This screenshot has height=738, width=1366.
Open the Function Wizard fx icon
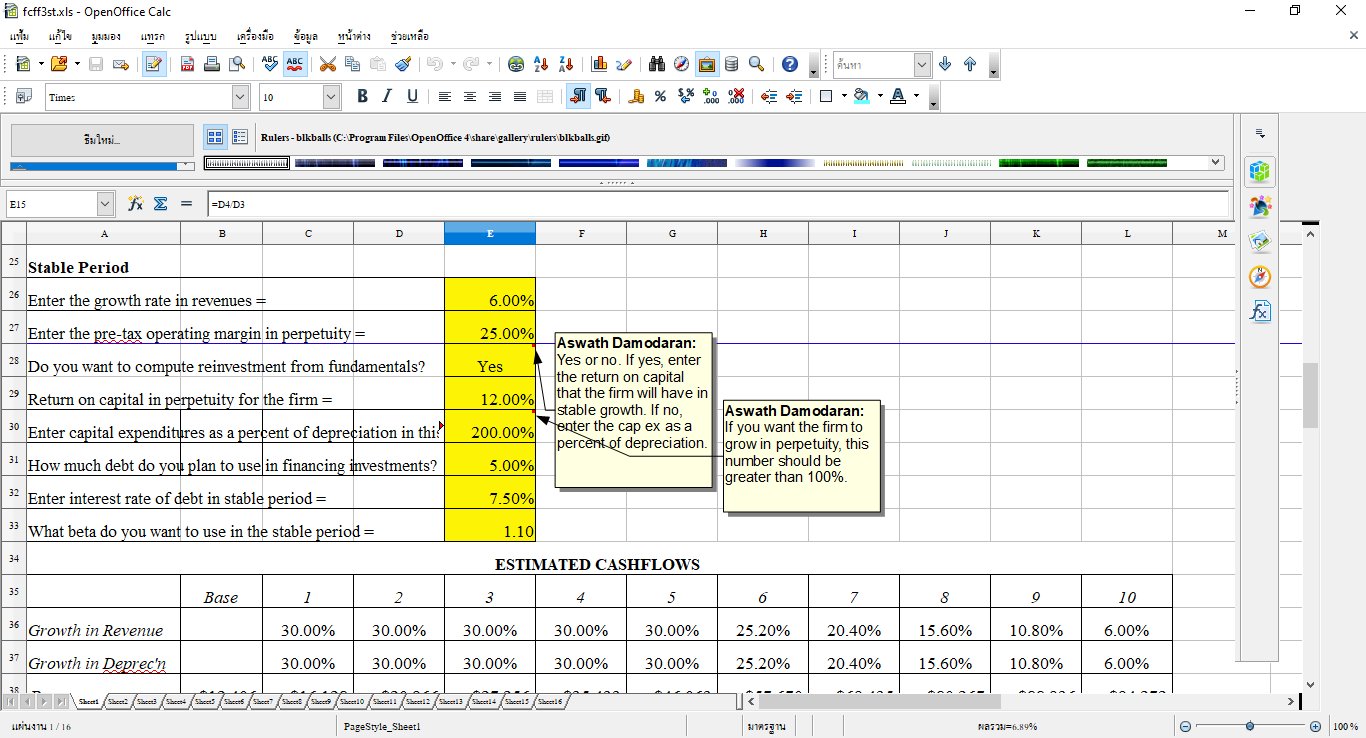click(x=135, y=204)
